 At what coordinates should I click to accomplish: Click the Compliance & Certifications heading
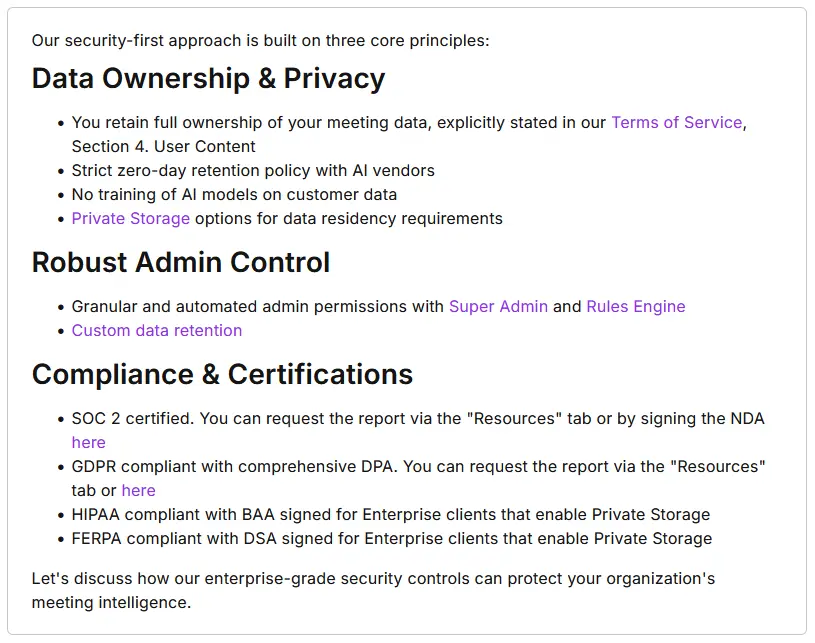[222, 374]
